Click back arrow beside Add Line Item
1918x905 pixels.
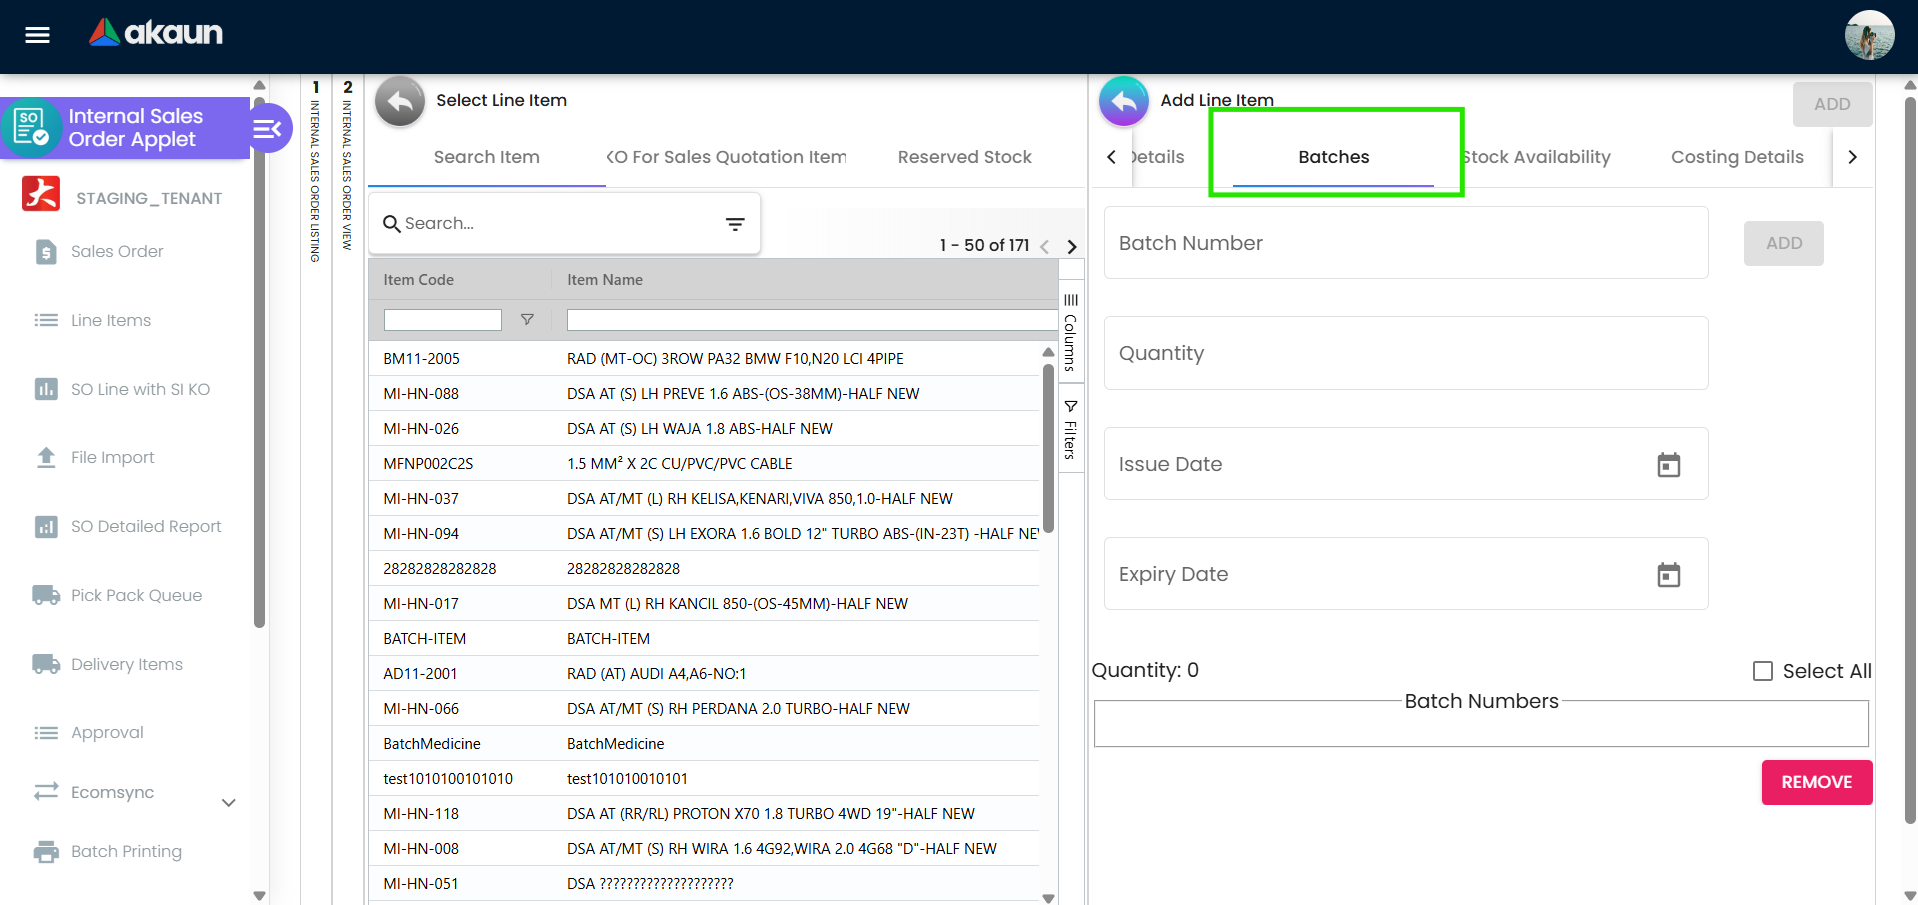tap(1123, 101)
